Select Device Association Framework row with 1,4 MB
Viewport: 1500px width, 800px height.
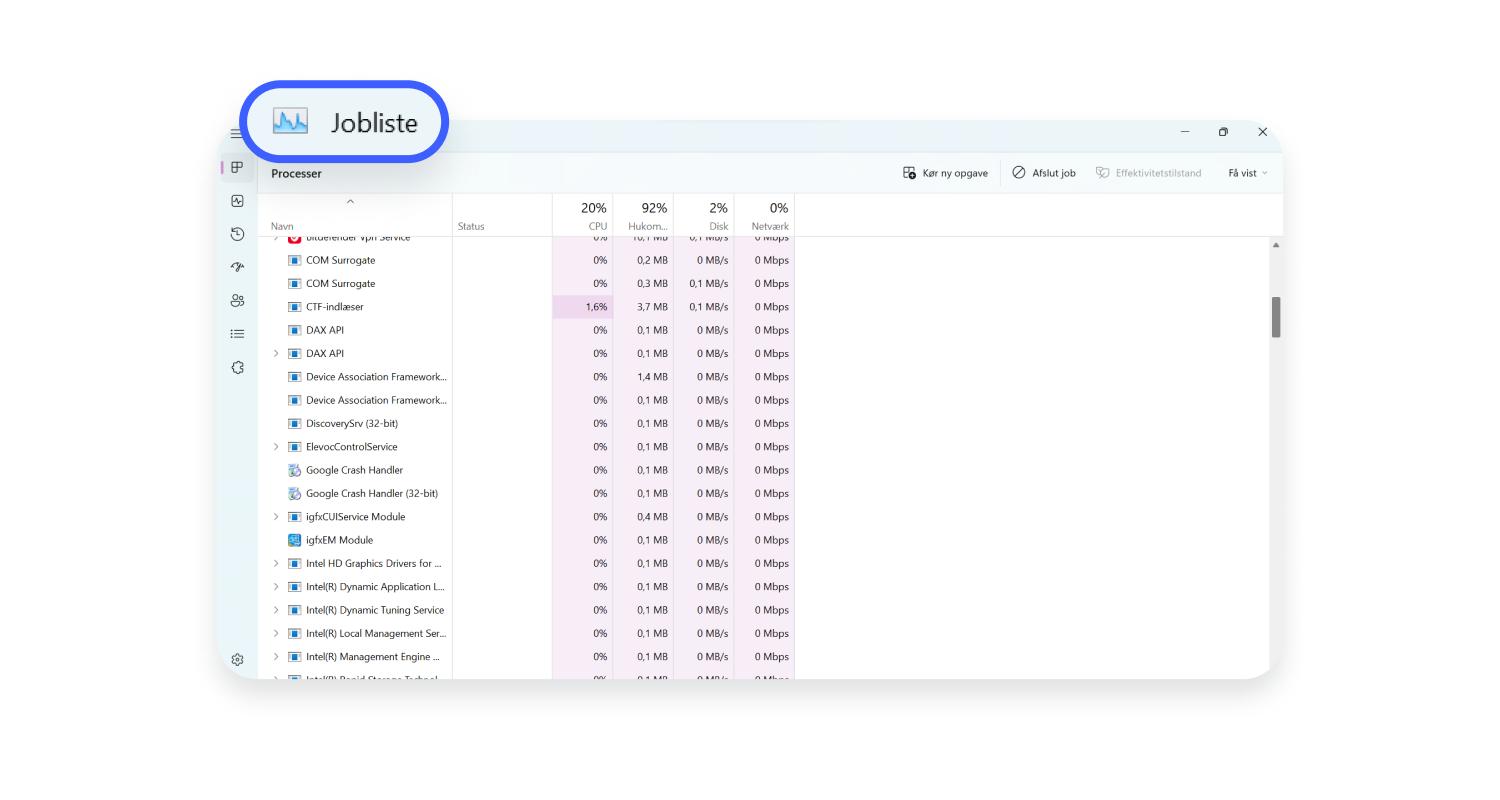pyautogui.click(x=526, y=377)
